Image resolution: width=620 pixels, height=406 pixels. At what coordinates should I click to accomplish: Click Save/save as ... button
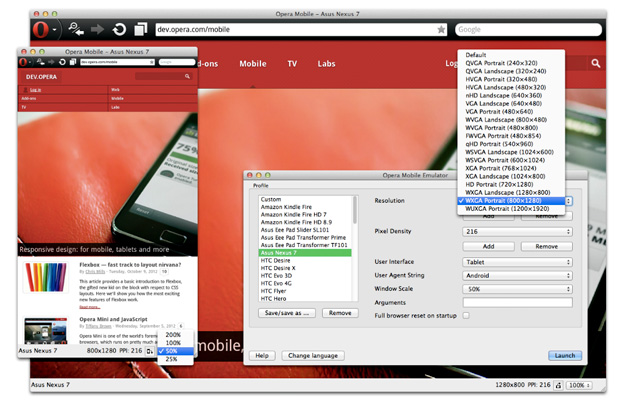287,313
